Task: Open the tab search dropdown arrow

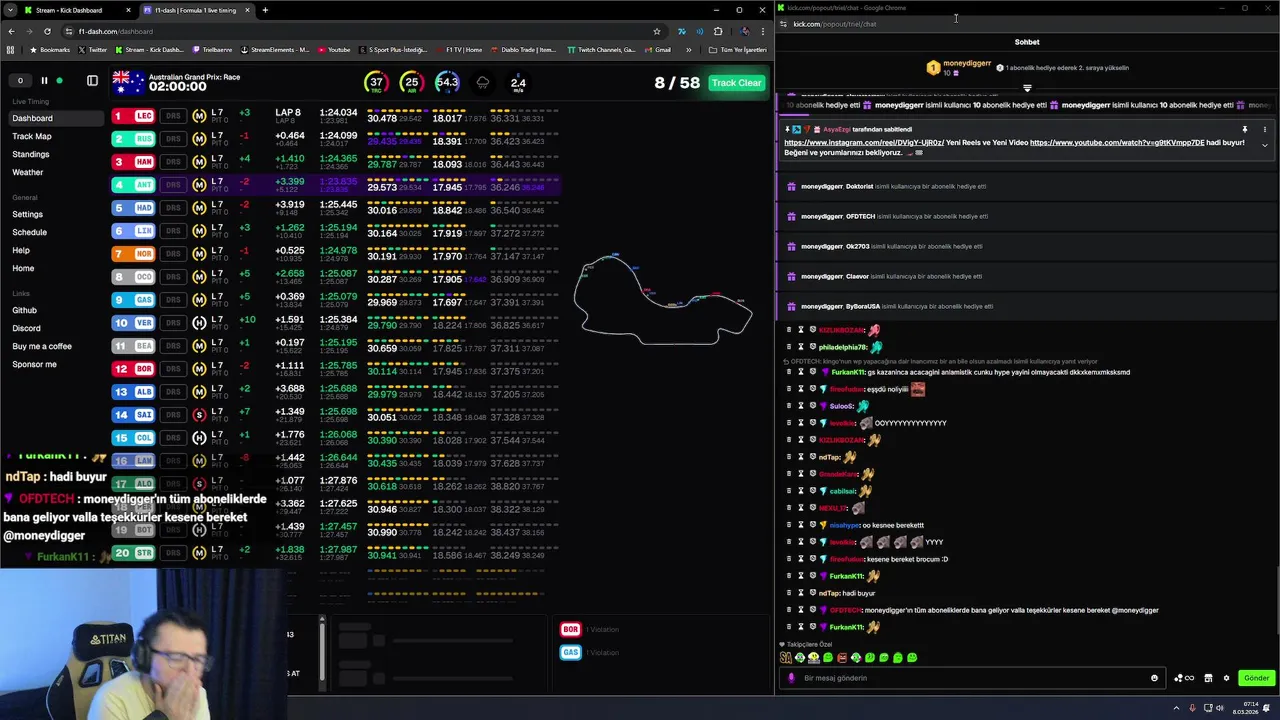Action: pyautogui.click(x=9, y=10)
